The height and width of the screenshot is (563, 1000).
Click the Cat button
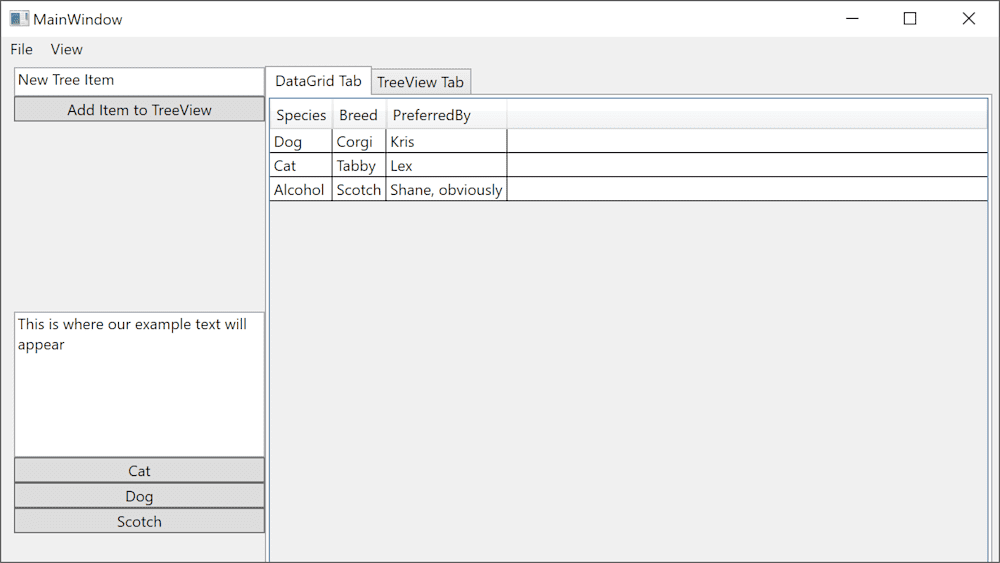pos(139,471)
